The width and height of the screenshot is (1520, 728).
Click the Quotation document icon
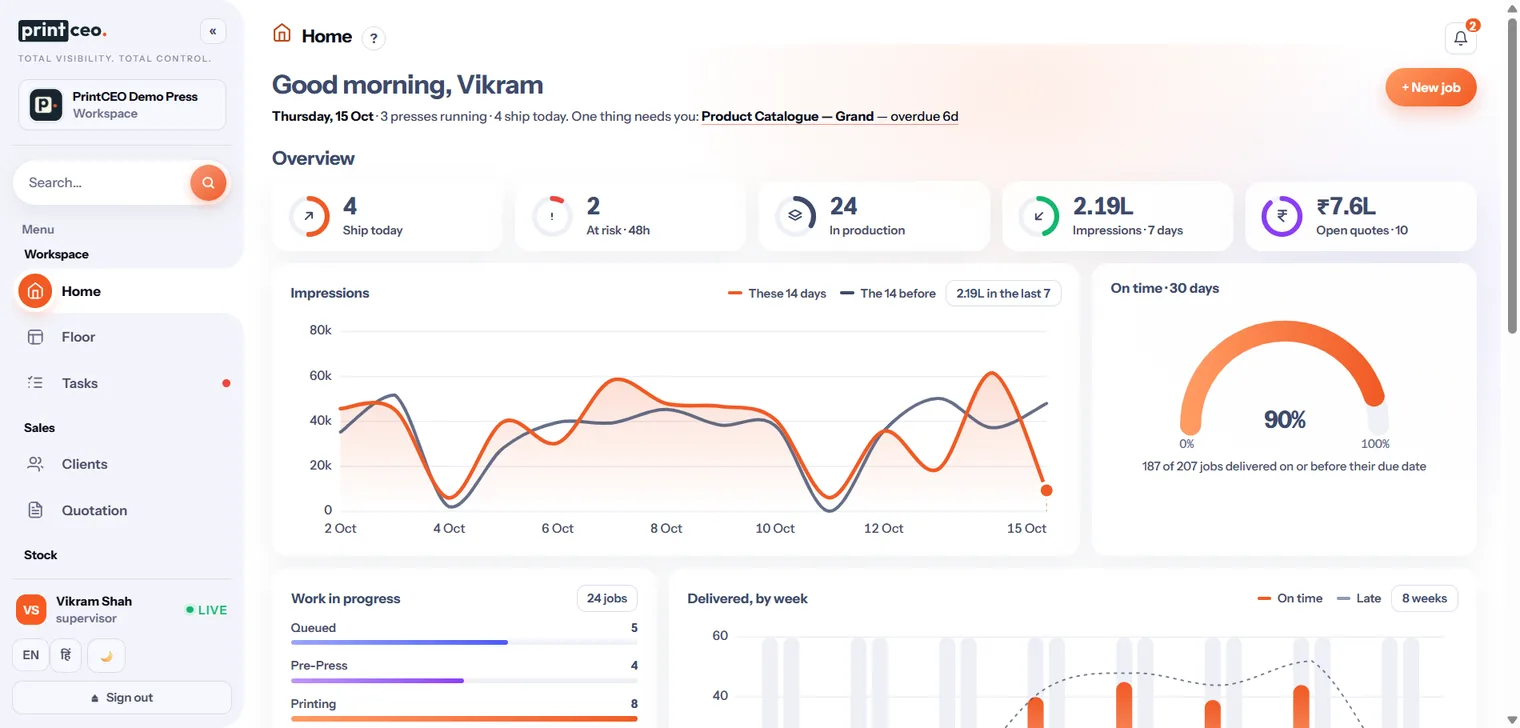[35, 510]
